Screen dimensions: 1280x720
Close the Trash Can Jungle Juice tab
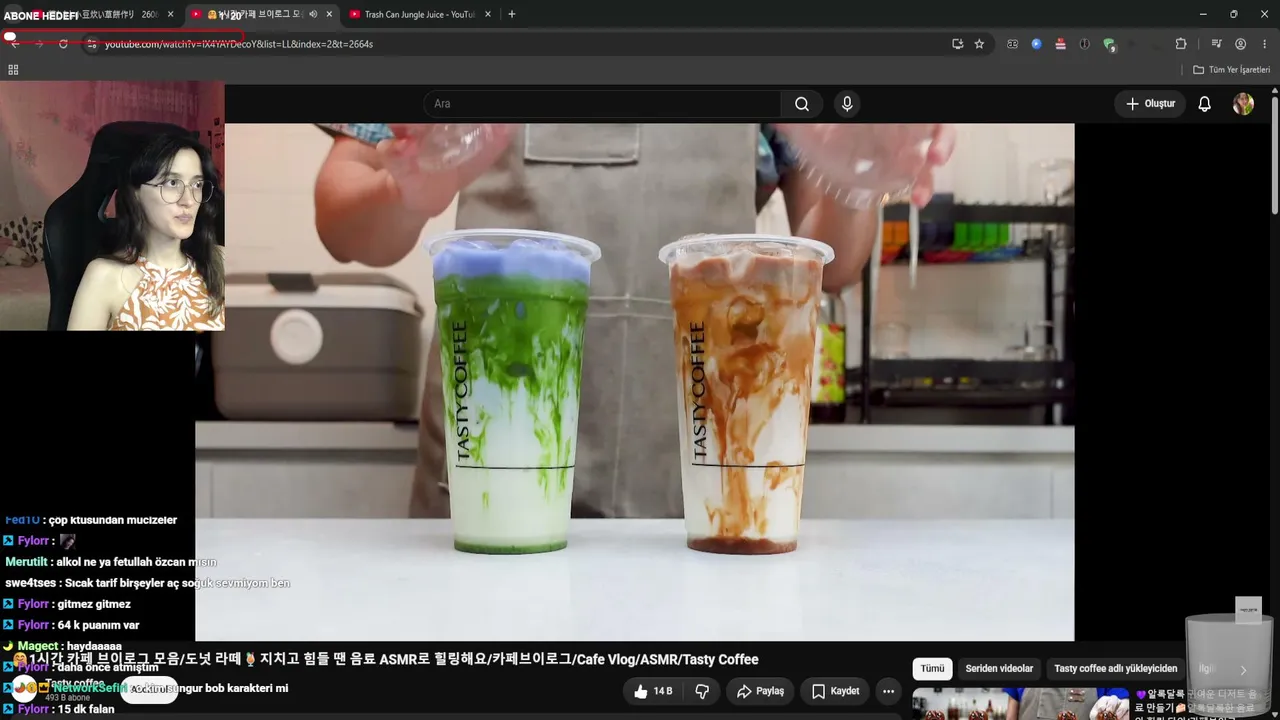click(x=487, y=15)
